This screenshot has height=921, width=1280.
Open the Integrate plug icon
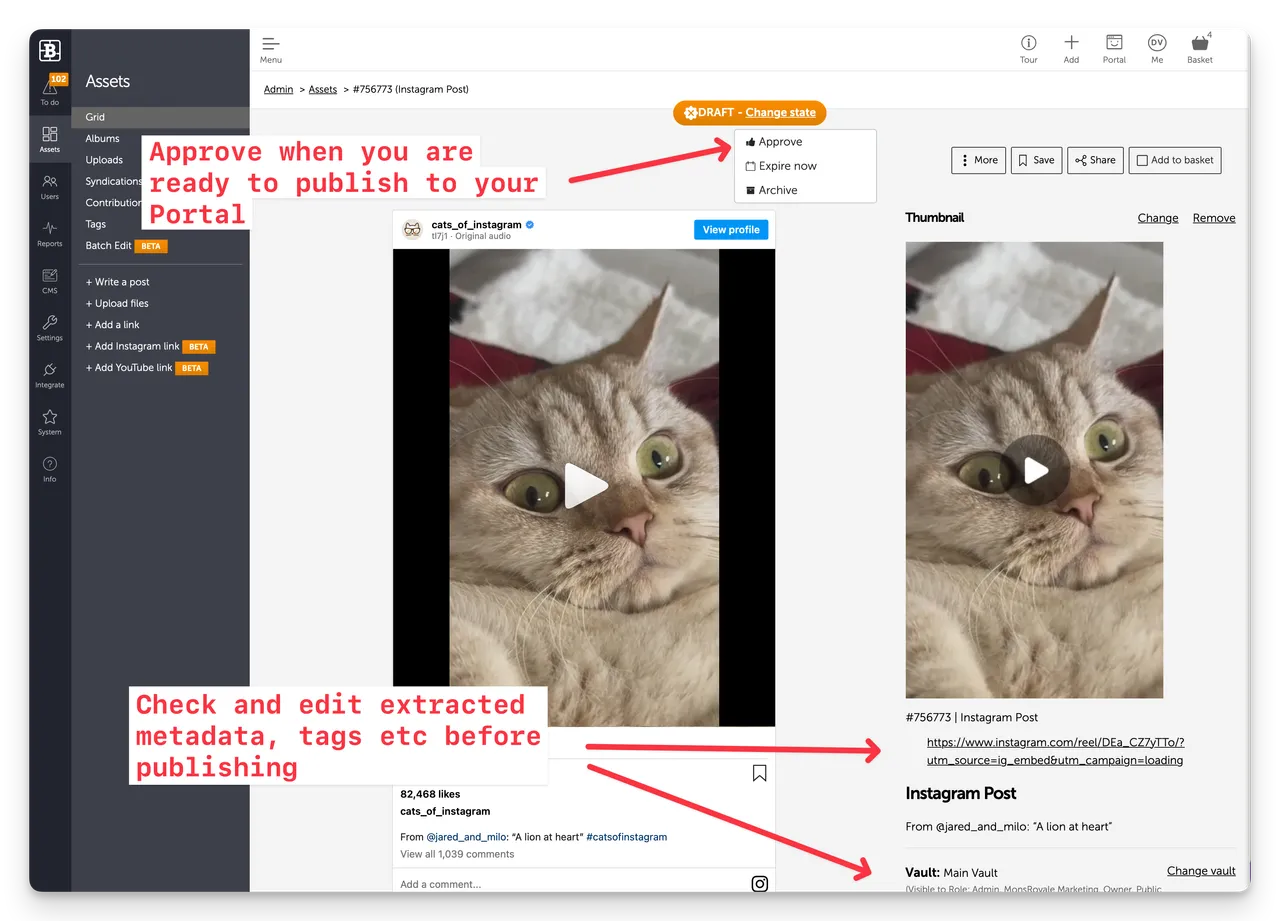coord(50,375)
